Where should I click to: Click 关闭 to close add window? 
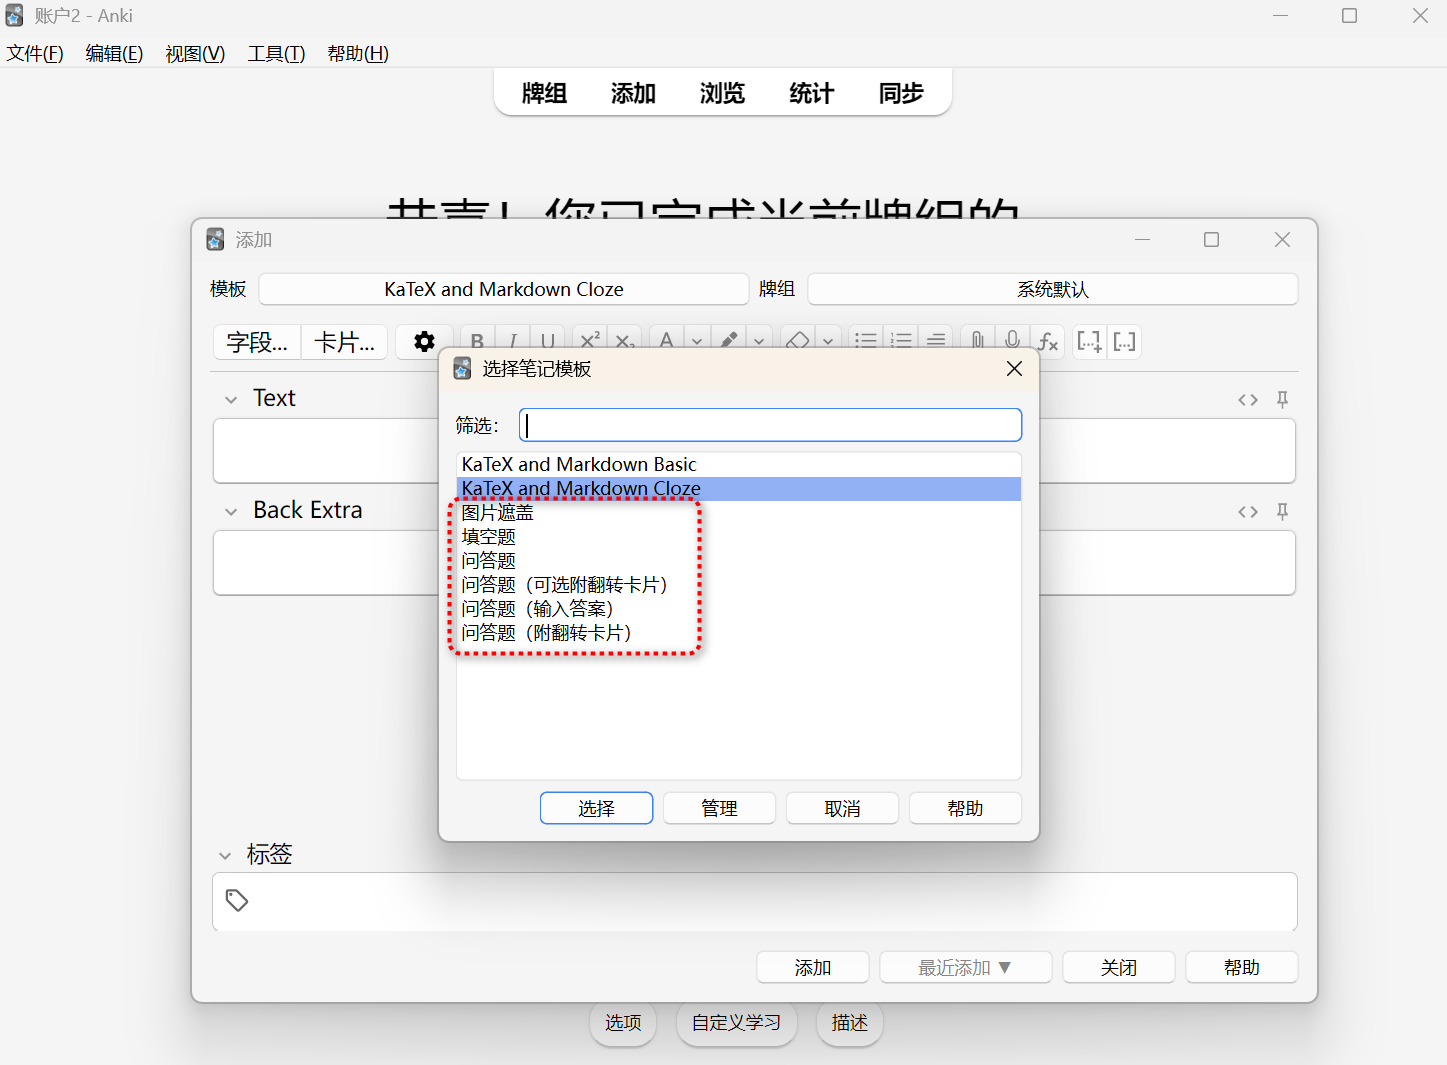coord(1118,967)
